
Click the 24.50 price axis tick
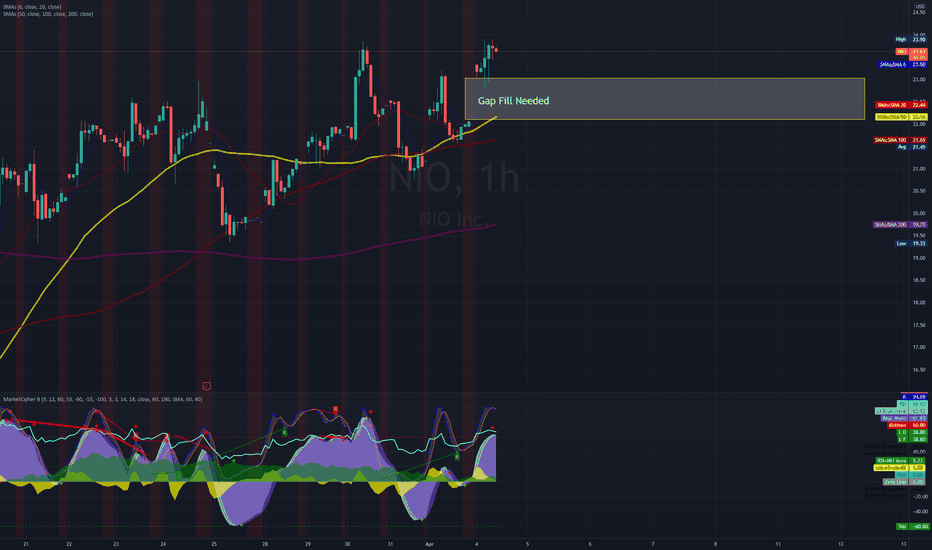coord(919,12)
